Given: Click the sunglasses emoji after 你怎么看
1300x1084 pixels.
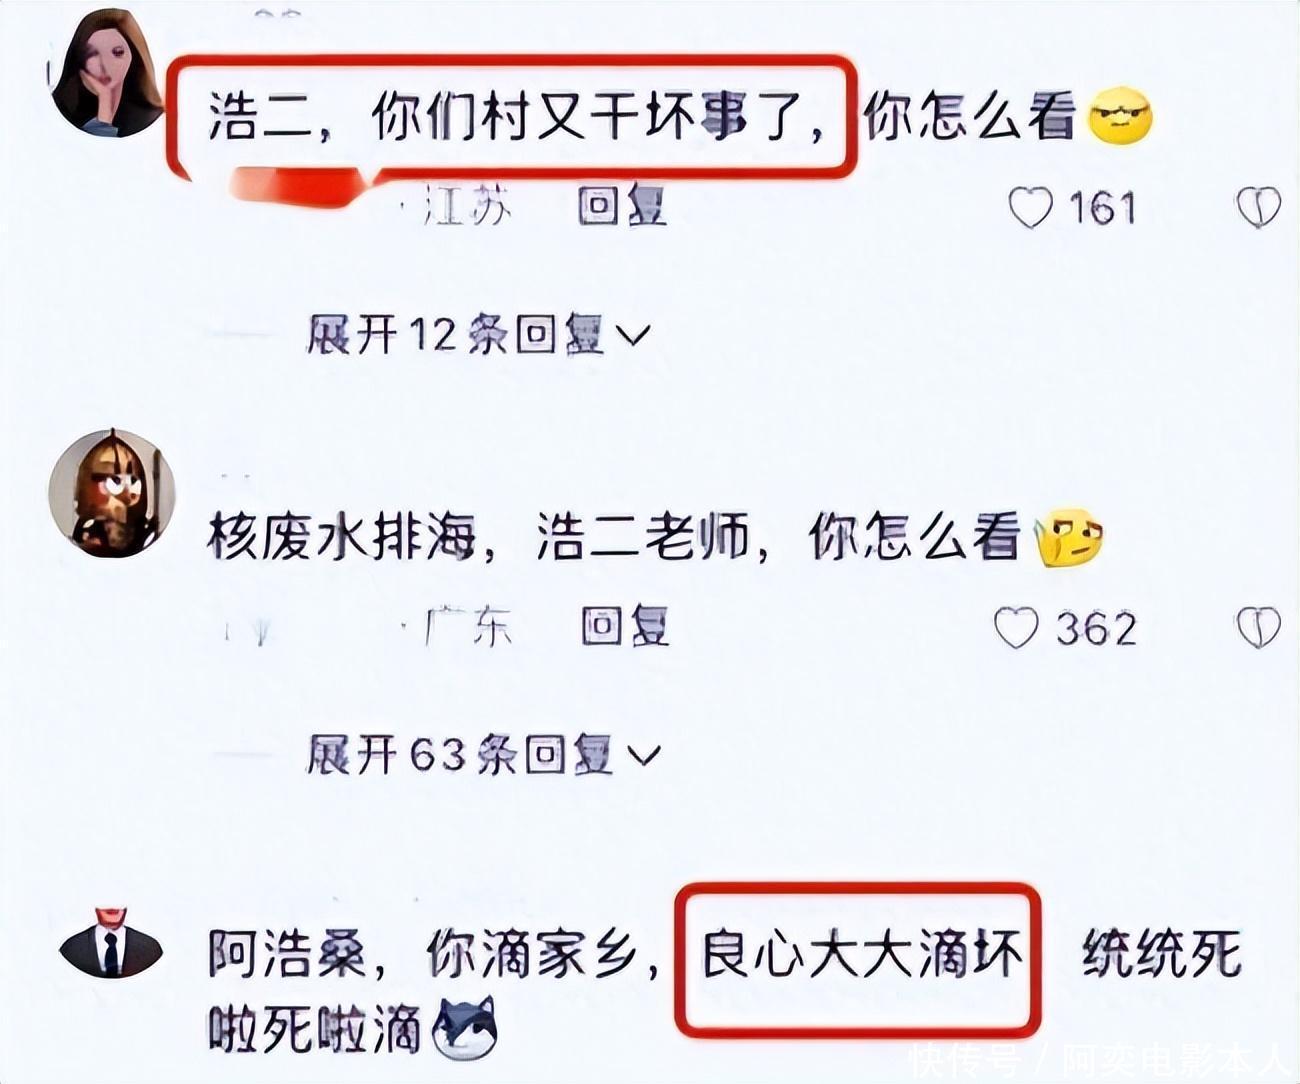Looking at the screenshot, I should 1119,118.
